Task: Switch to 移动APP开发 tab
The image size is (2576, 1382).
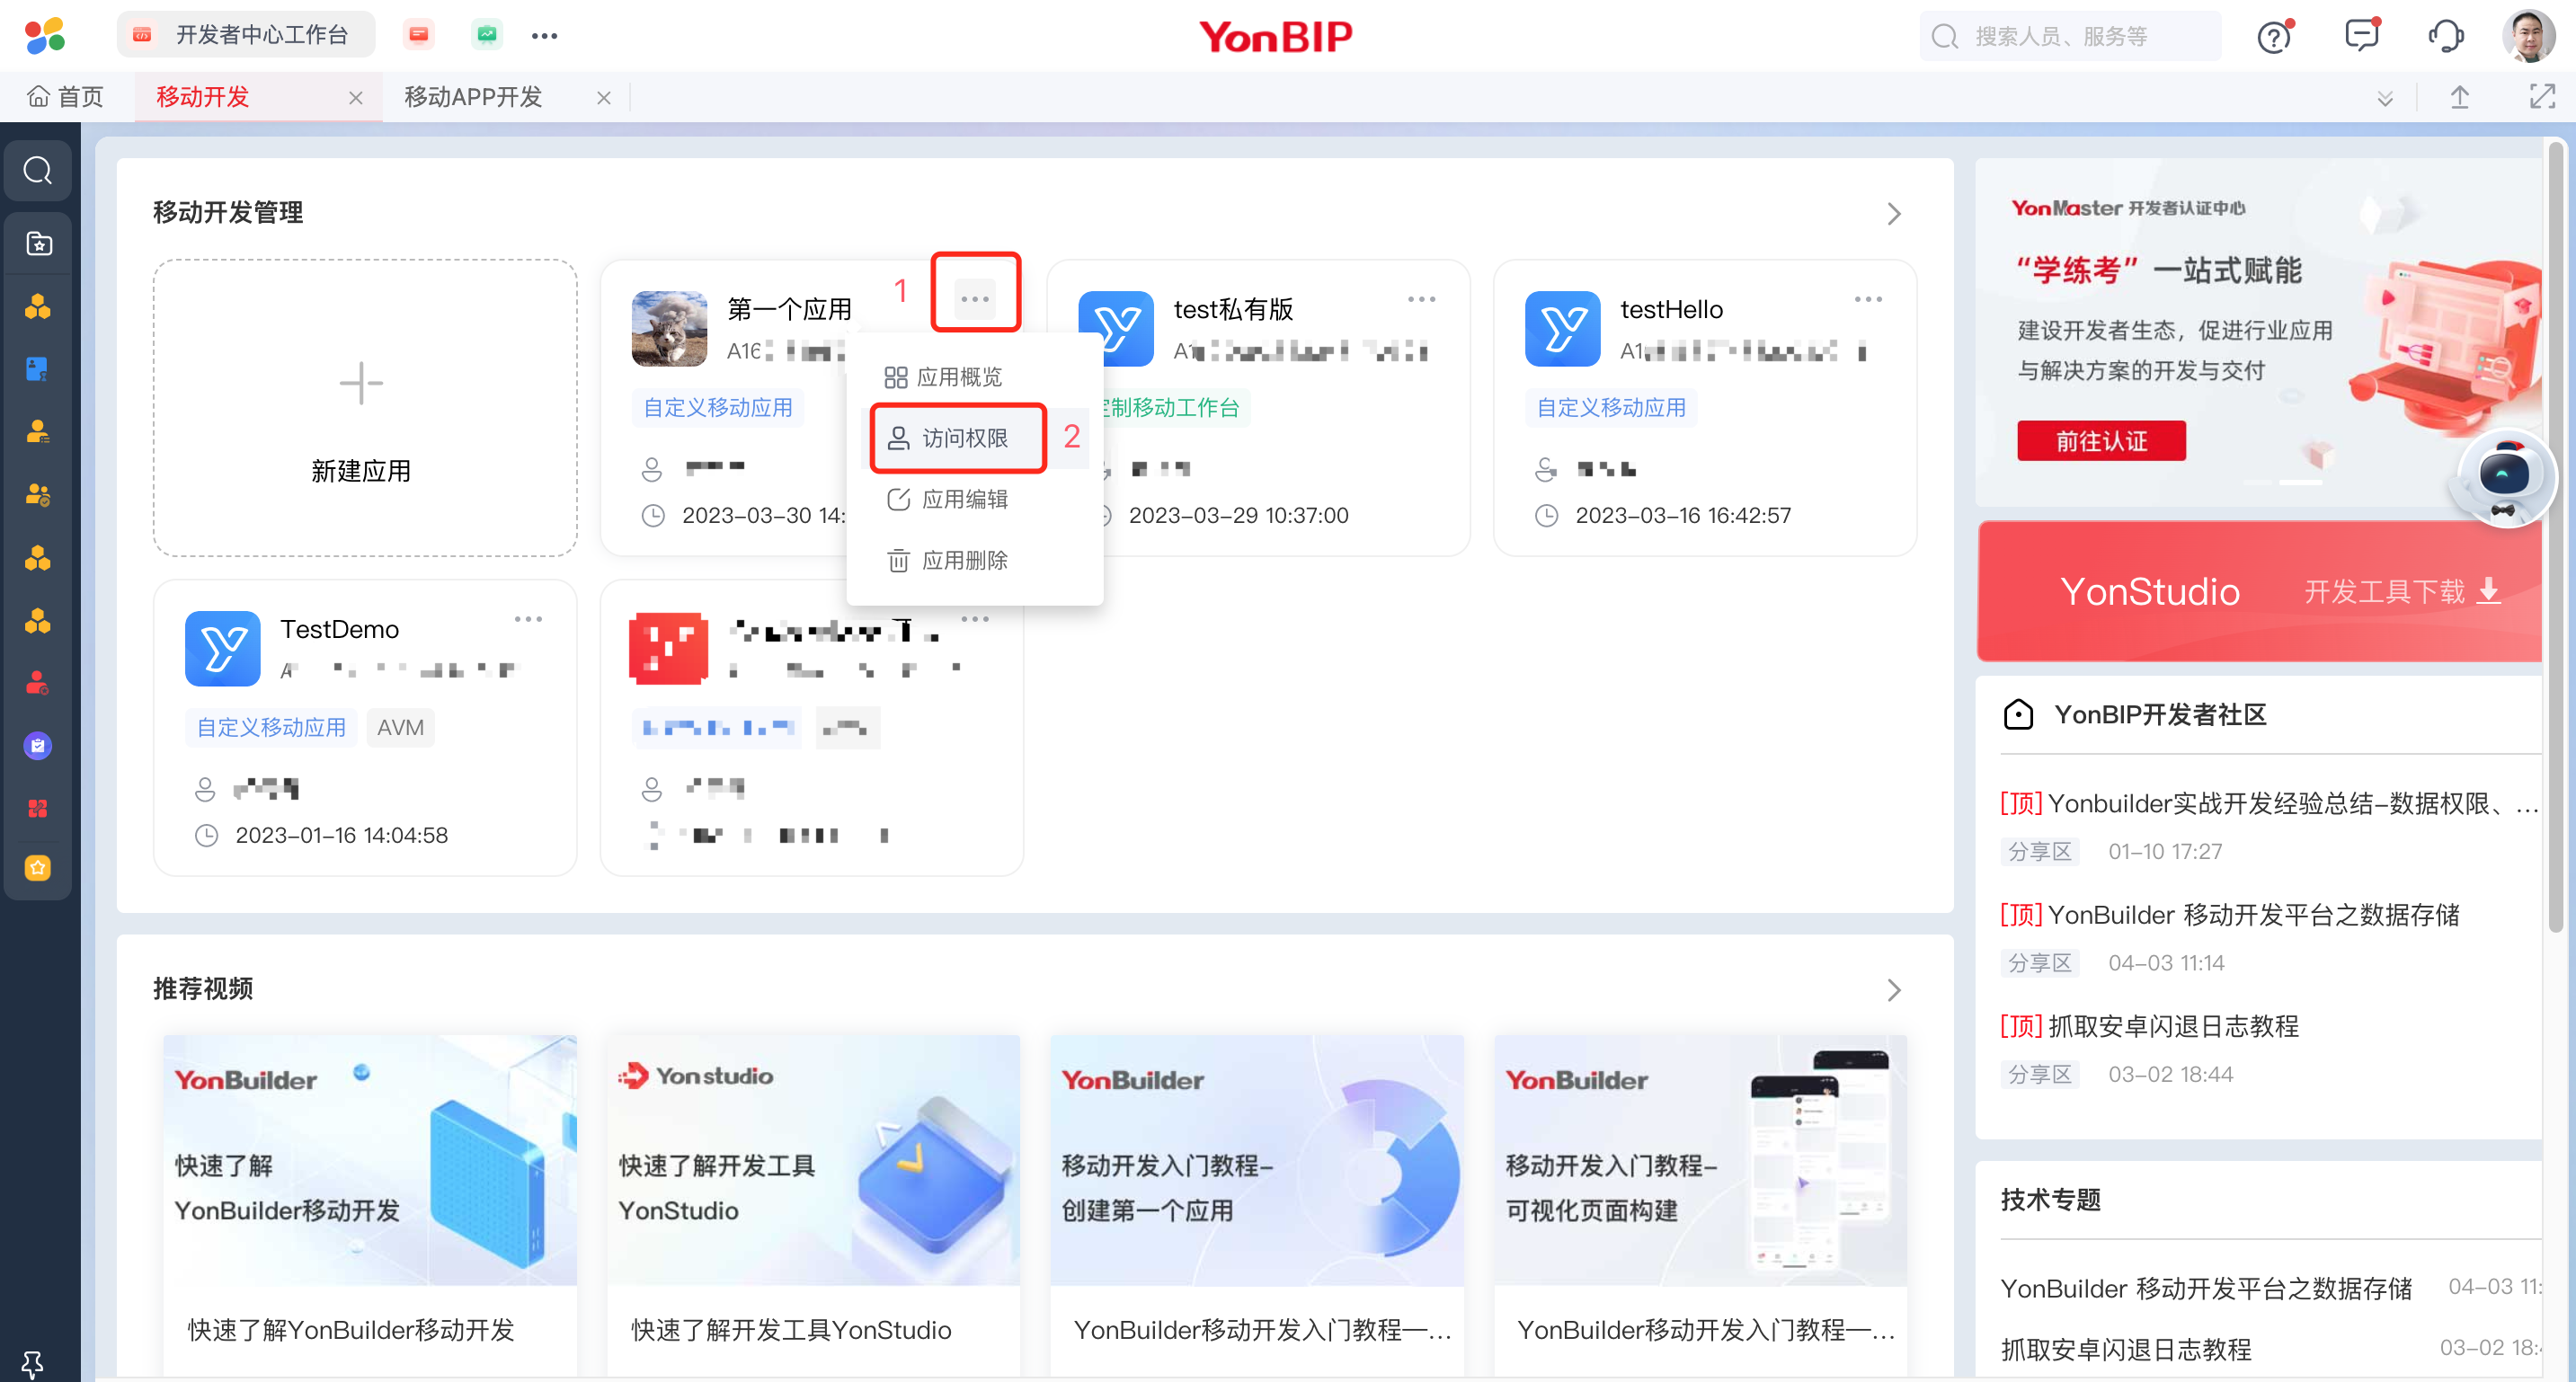Action: point(473,97)
